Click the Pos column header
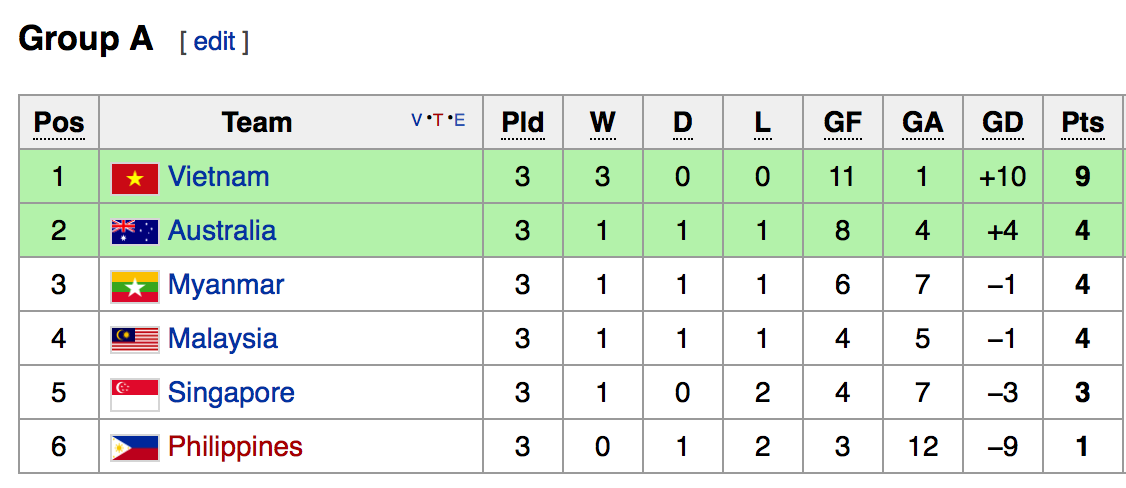The image size is (1126, 488). click(x=59, y=123)
